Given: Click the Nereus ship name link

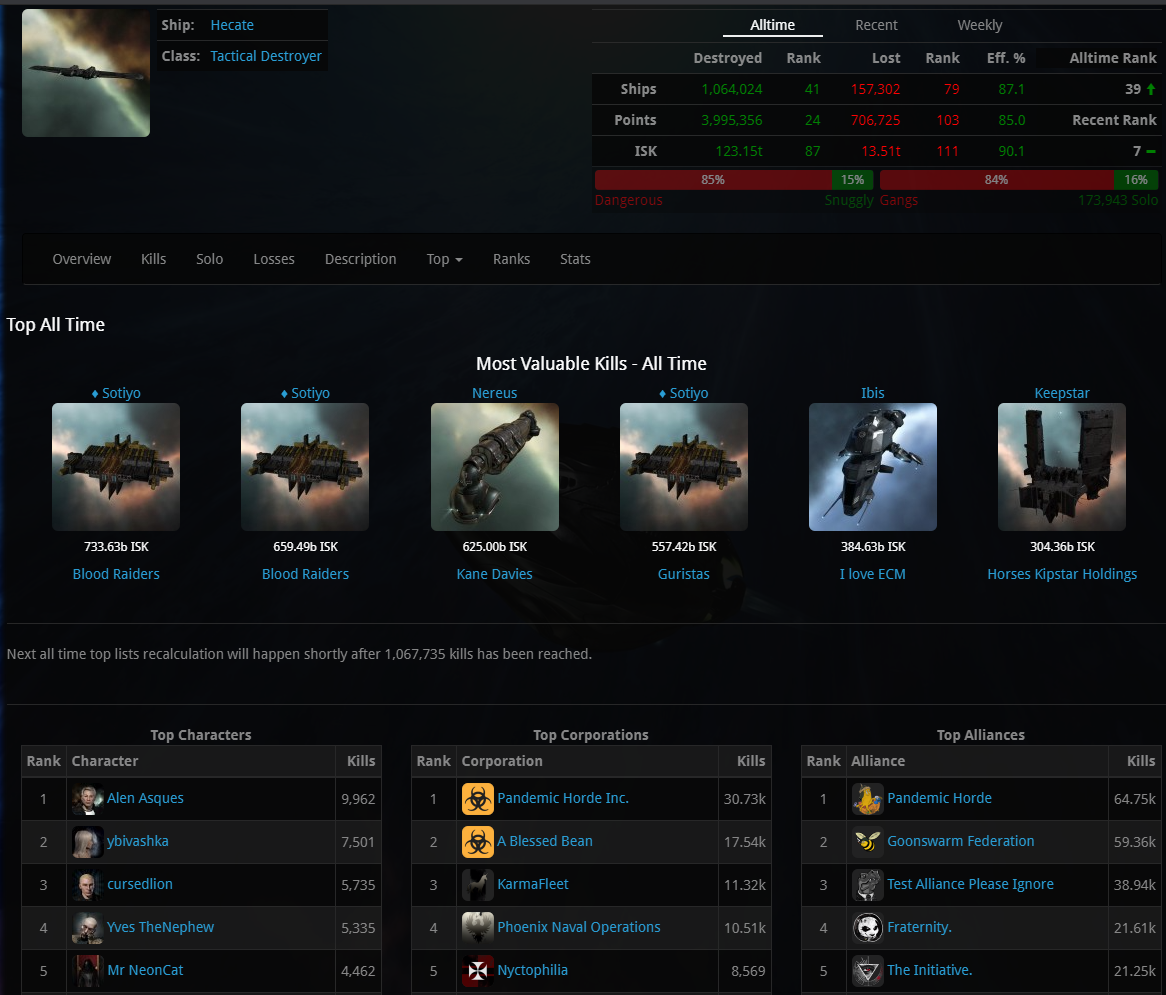Looking at the screenshot, I should click(x=495, y=393).
